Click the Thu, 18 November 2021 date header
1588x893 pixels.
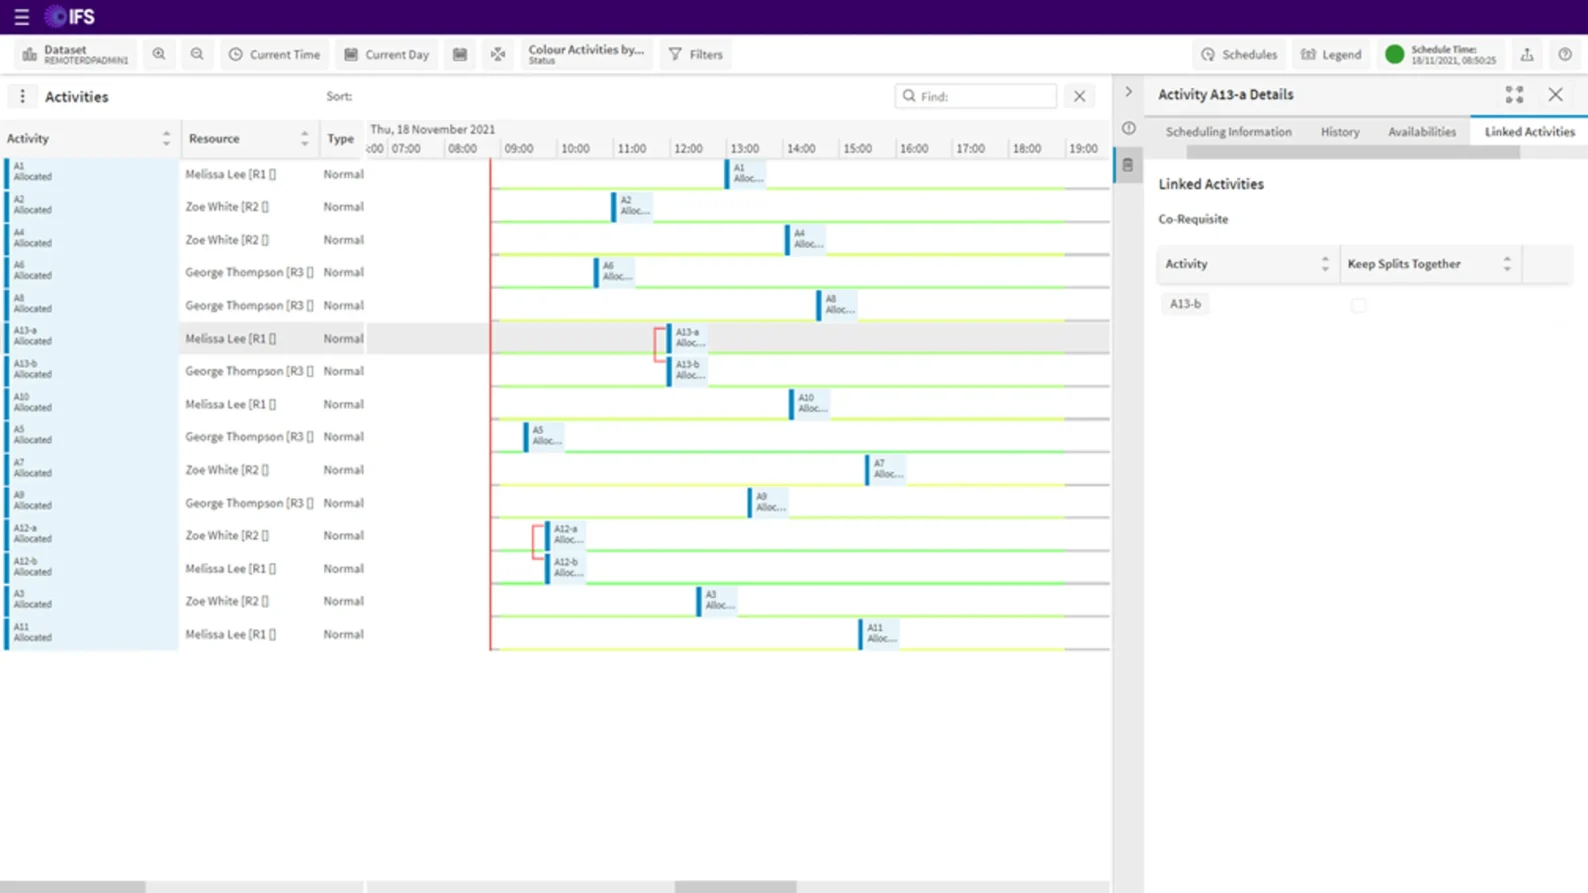(x=432, y=129)
